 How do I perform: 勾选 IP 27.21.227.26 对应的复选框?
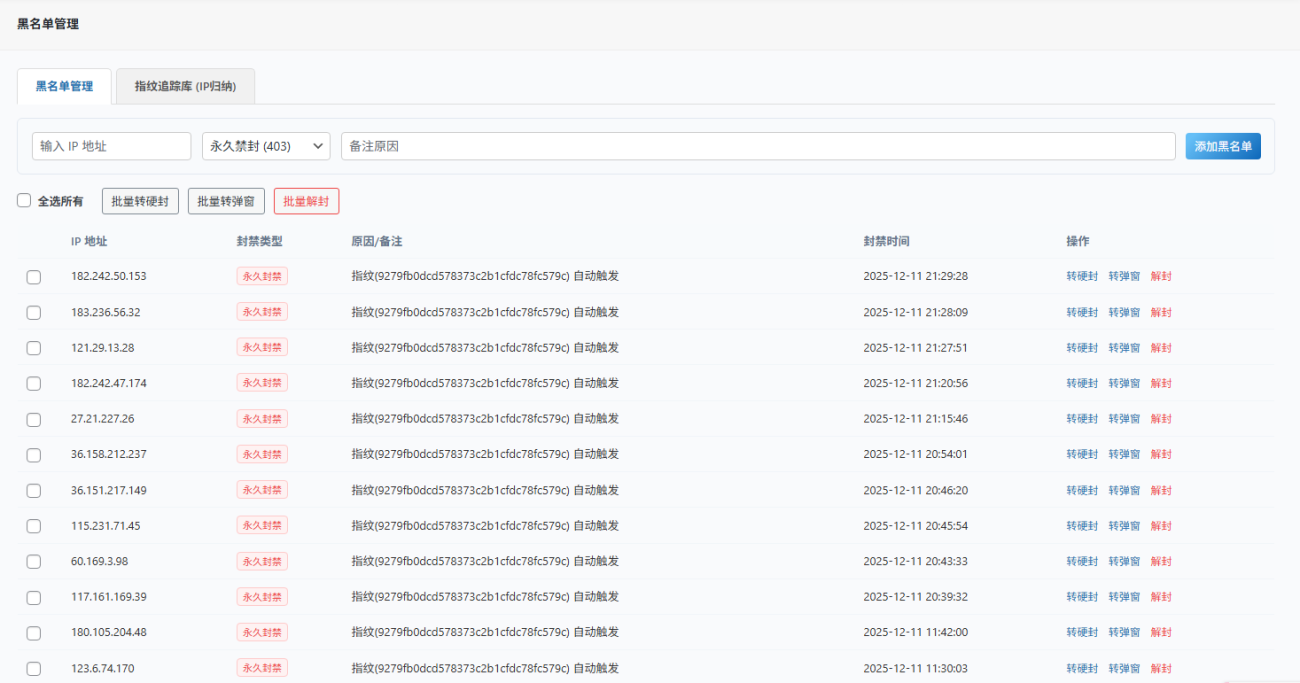(33, 419)
